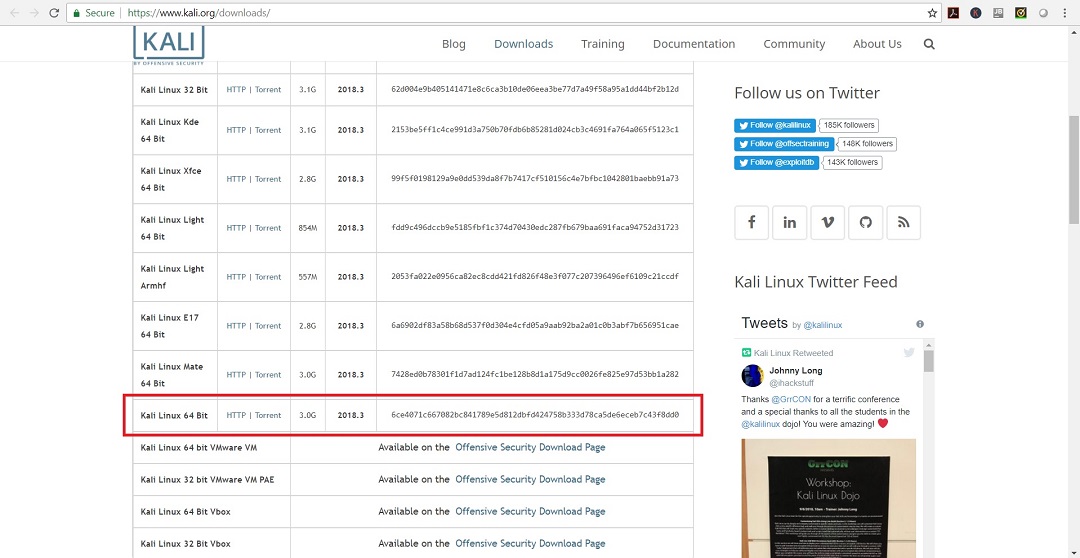Image resolution: width=1080 pixels, height=558 pixels.
Task: Open the Blog menu item
Action: pos(454,44)
